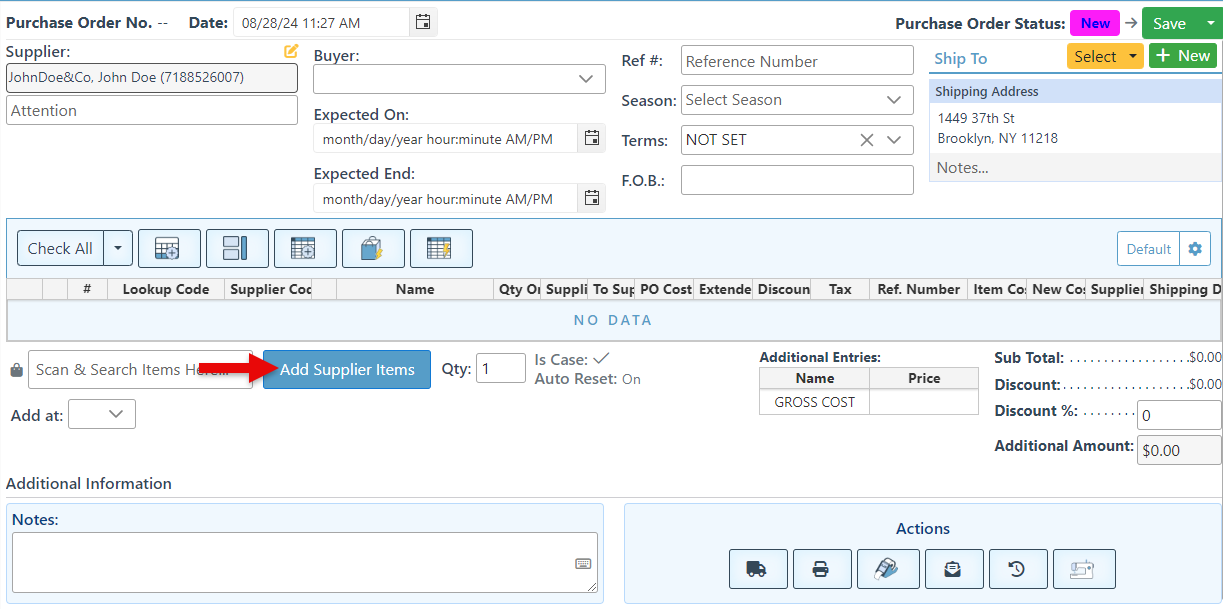Click the printer icon in Actions
Viewport: 1223px width, 609px height.
tap(821, 569)
